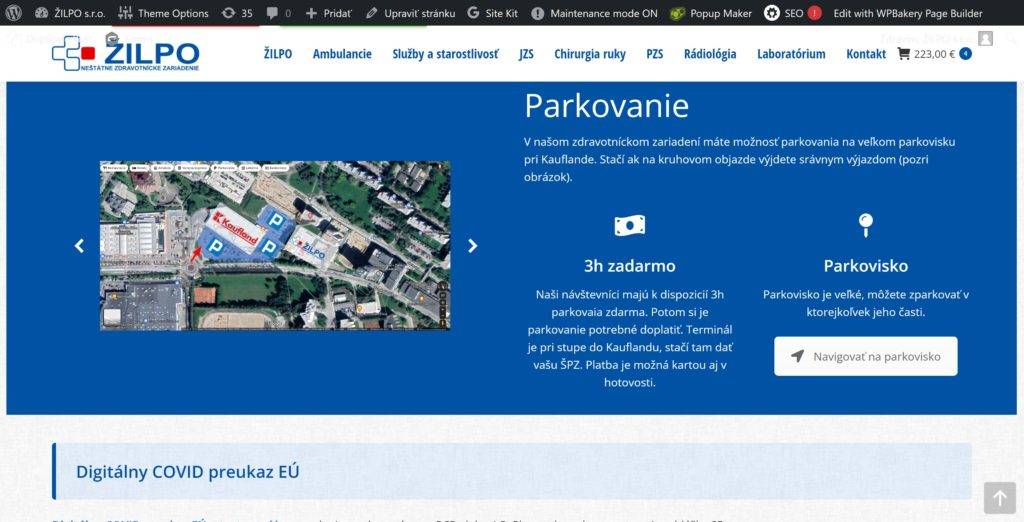This screenshot has height=522, width=1024.
Task: Click Upraviť stránku edit page link
Action: [411, 13]
